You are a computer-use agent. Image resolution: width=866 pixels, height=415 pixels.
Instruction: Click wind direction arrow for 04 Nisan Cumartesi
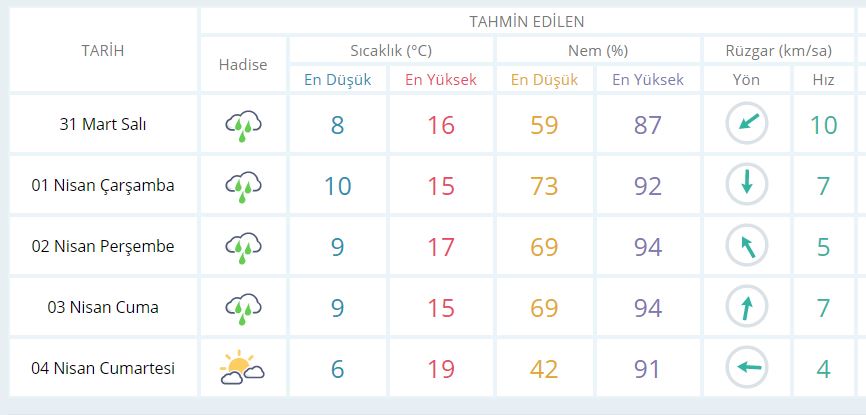(x=747, y=368)
